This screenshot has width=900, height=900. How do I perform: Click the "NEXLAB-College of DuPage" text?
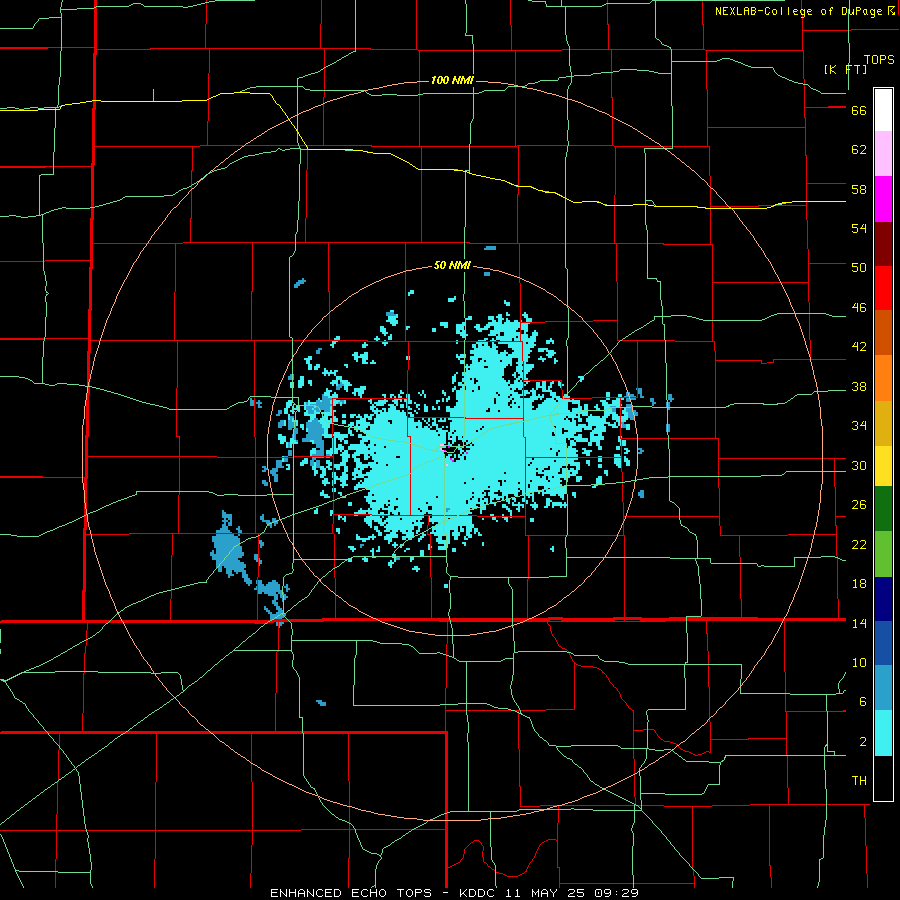799,11
